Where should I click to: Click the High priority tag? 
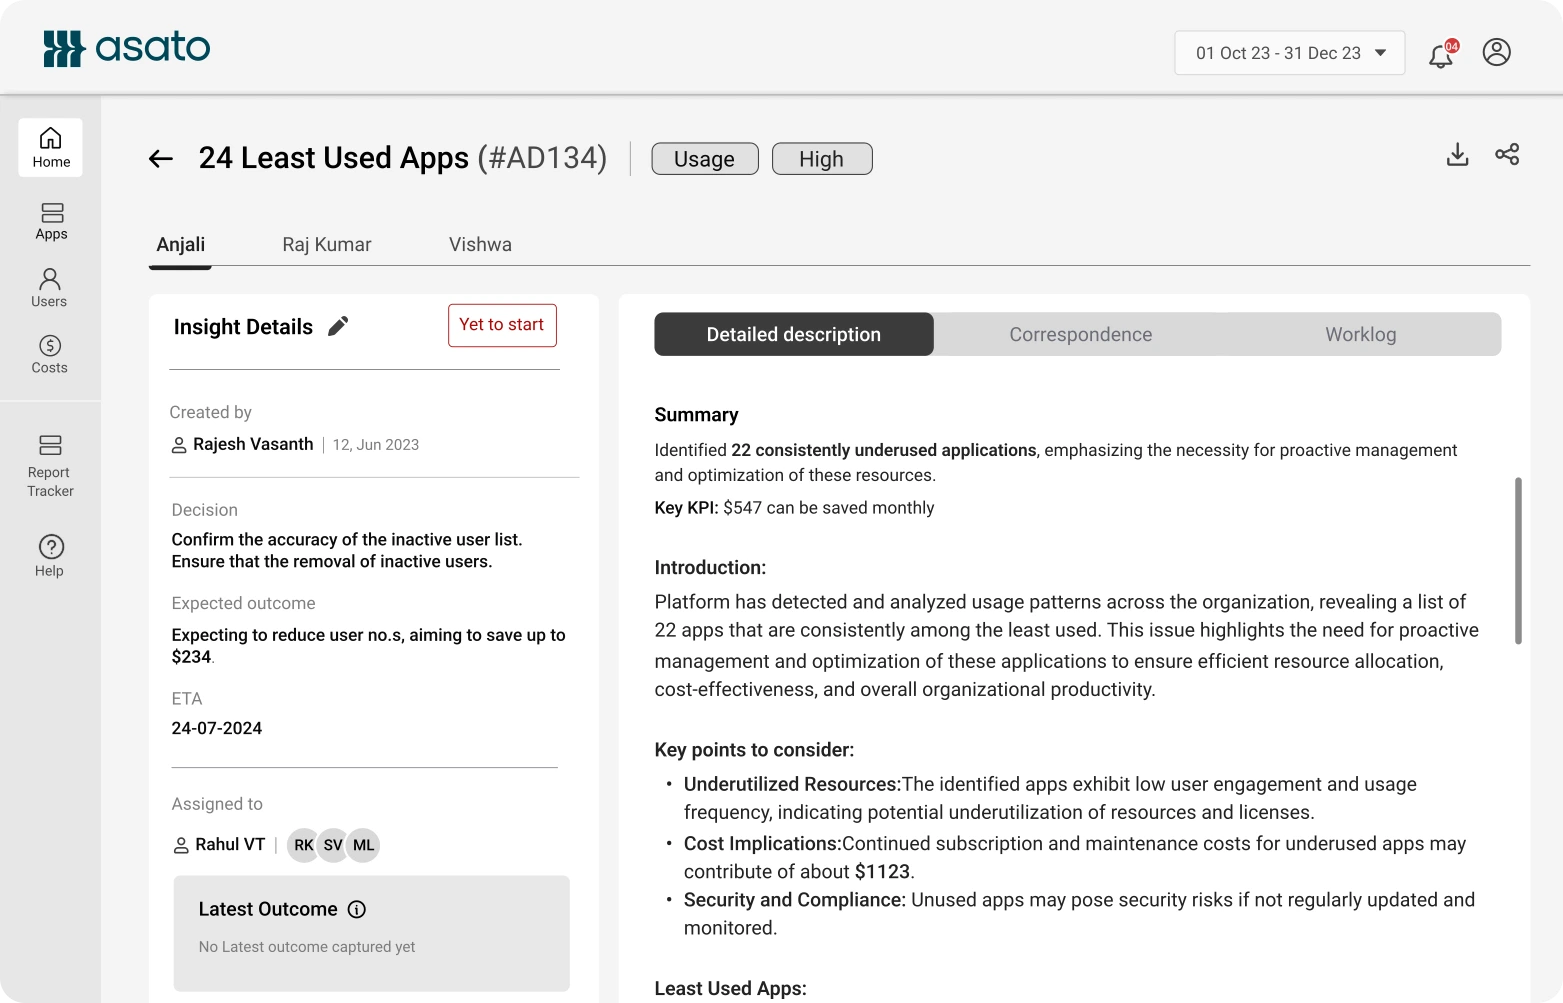(822, 159)
